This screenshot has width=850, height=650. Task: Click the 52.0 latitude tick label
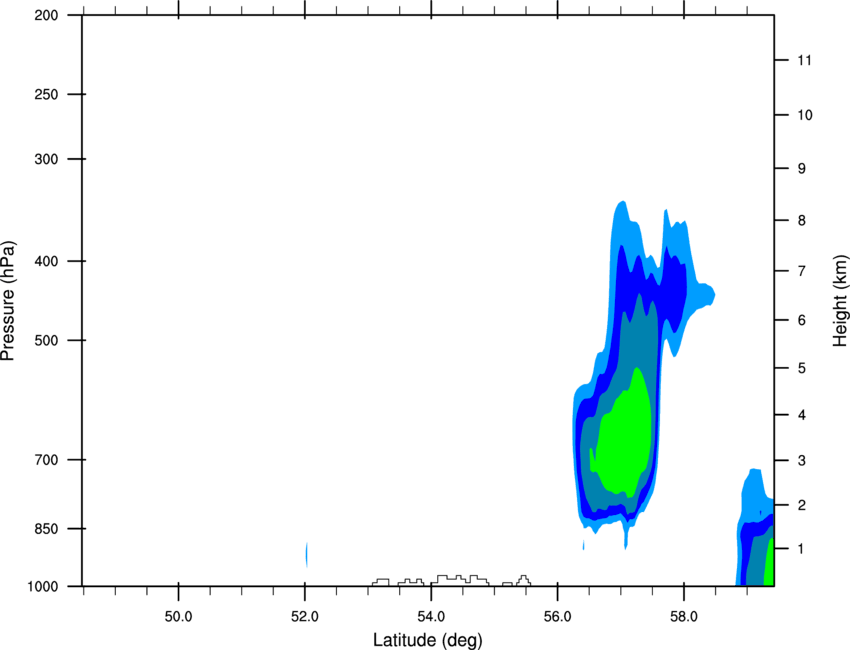point(305,617)
